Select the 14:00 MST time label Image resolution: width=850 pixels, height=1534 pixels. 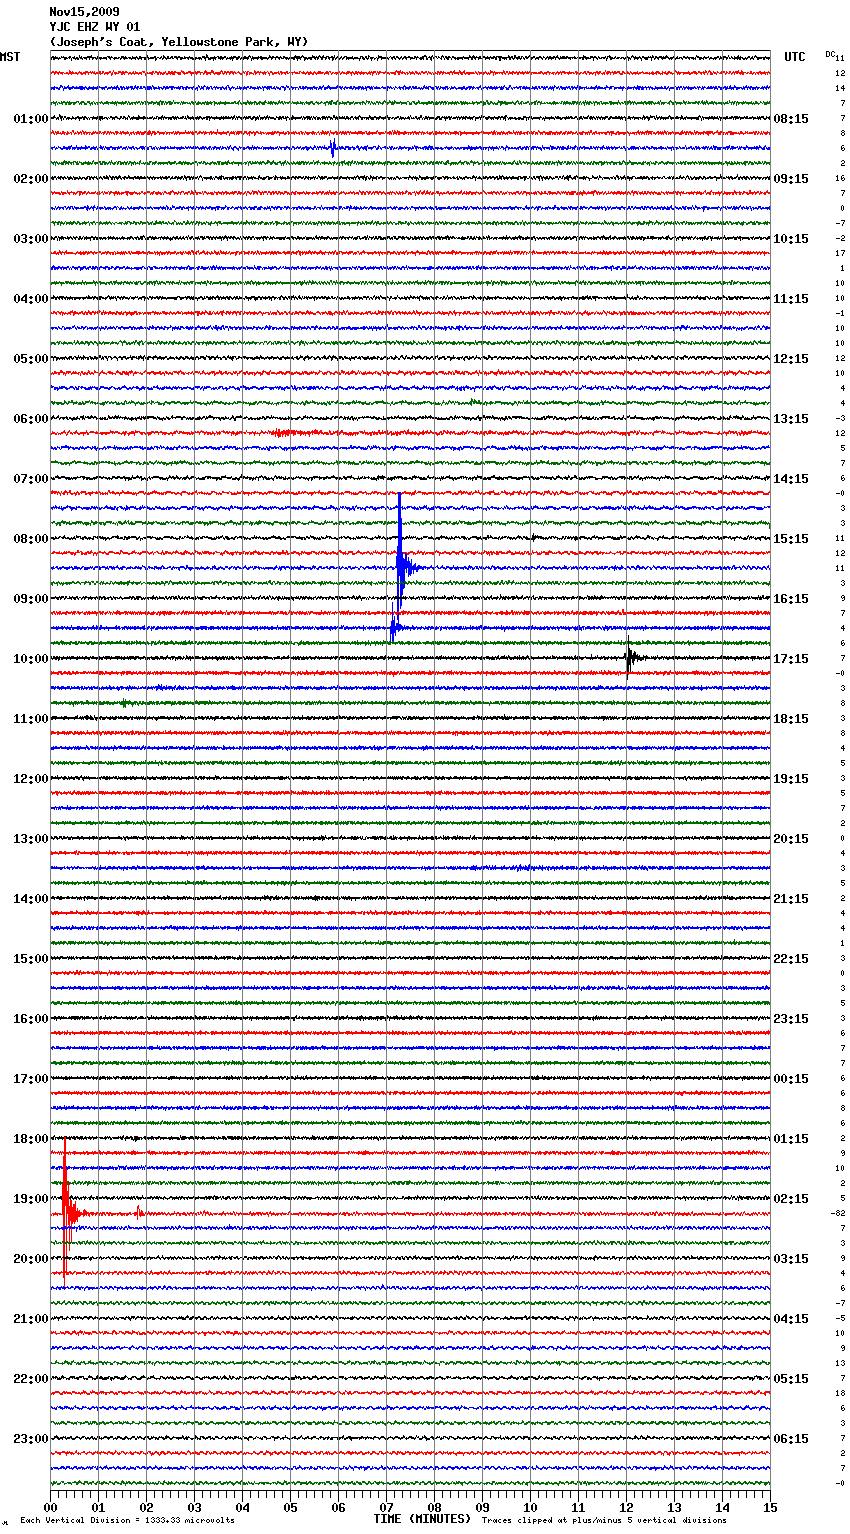31,899
